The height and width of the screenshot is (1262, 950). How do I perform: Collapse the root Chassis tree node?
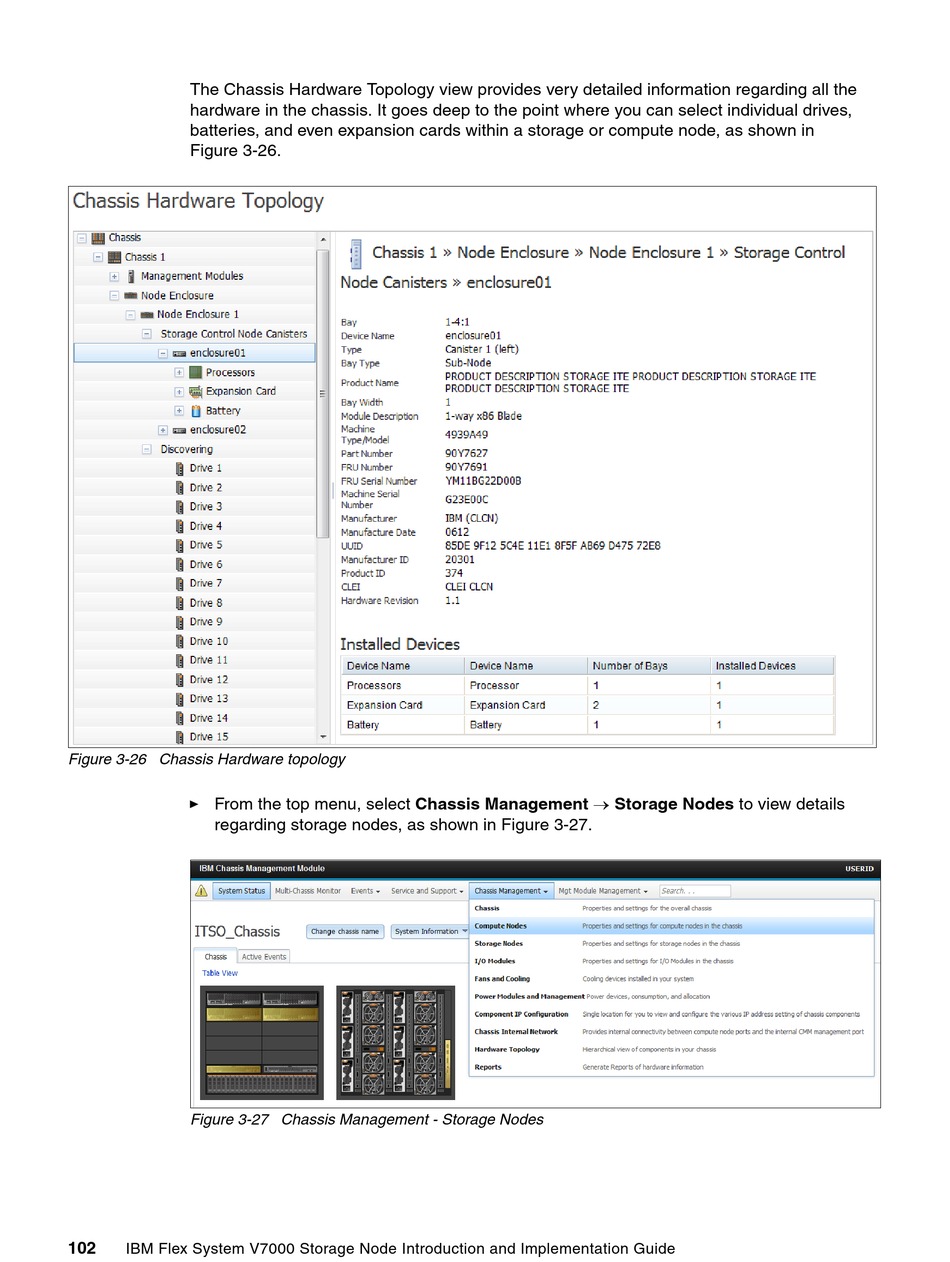point(82,238)
